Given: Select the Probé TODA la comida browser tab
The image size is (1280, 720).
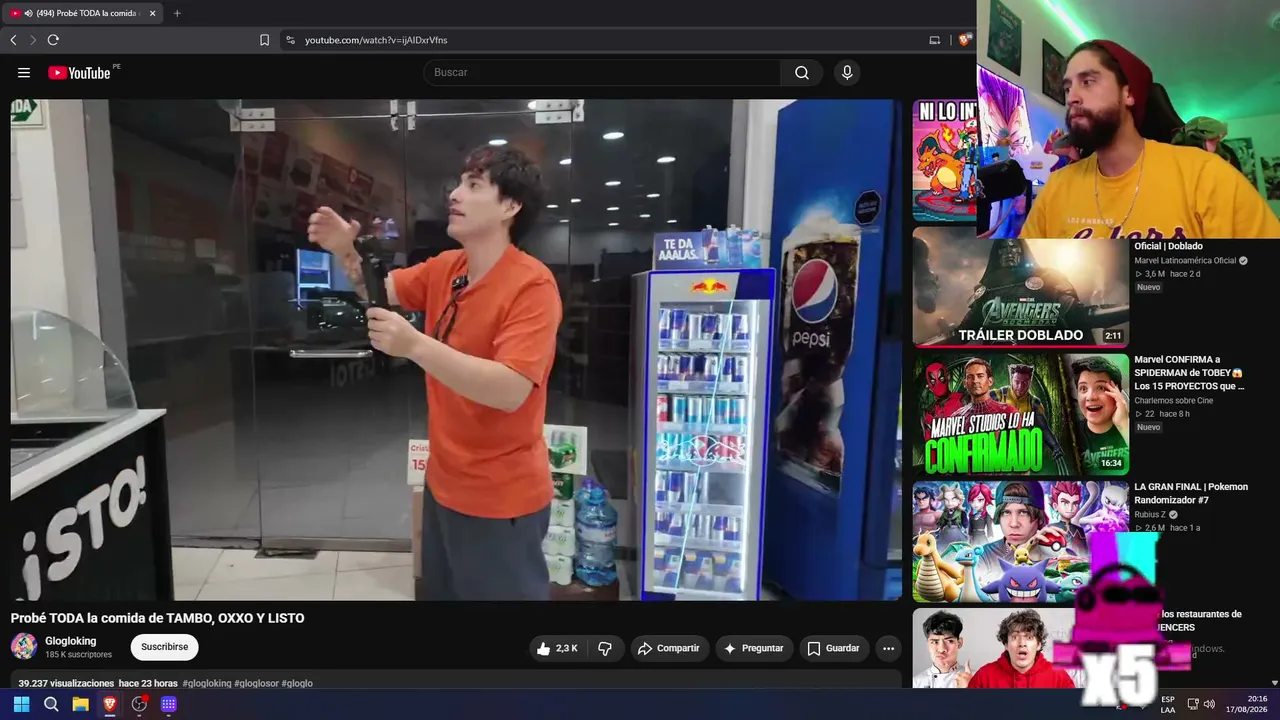Looking at the screenshot, I should coord(83,13).
